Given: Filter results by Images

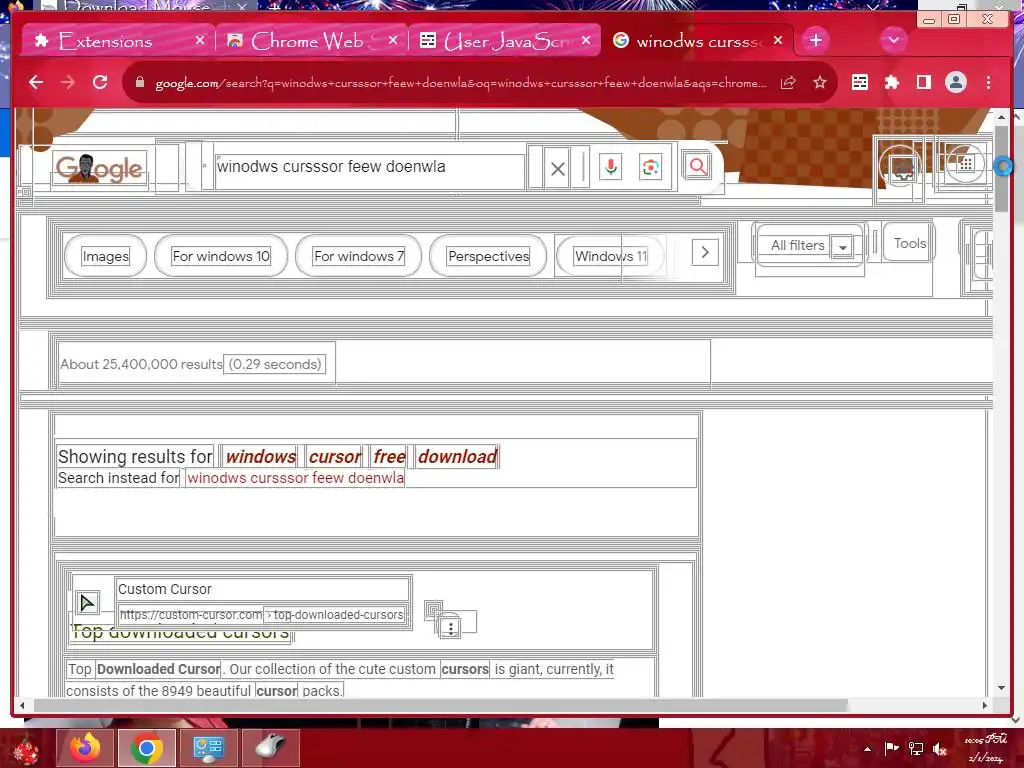Looking at the screenshot, I should [105, 256].
